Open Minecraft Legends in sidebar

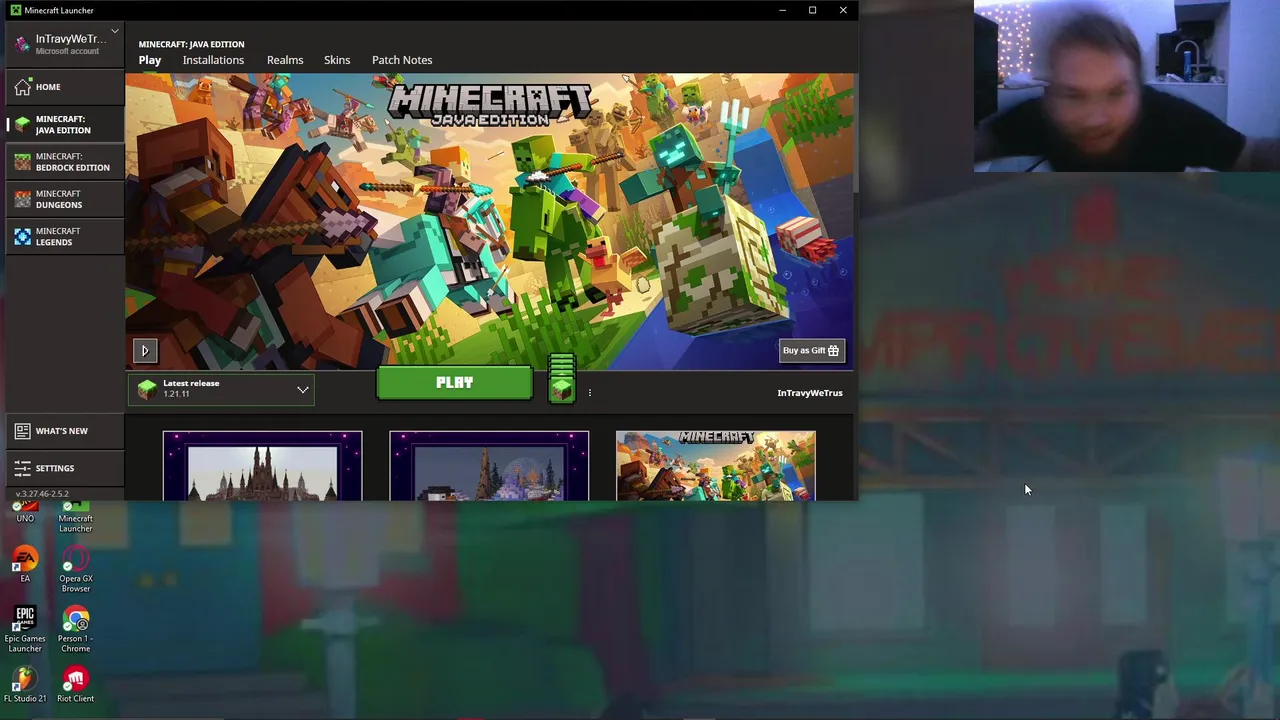(63, 236)
